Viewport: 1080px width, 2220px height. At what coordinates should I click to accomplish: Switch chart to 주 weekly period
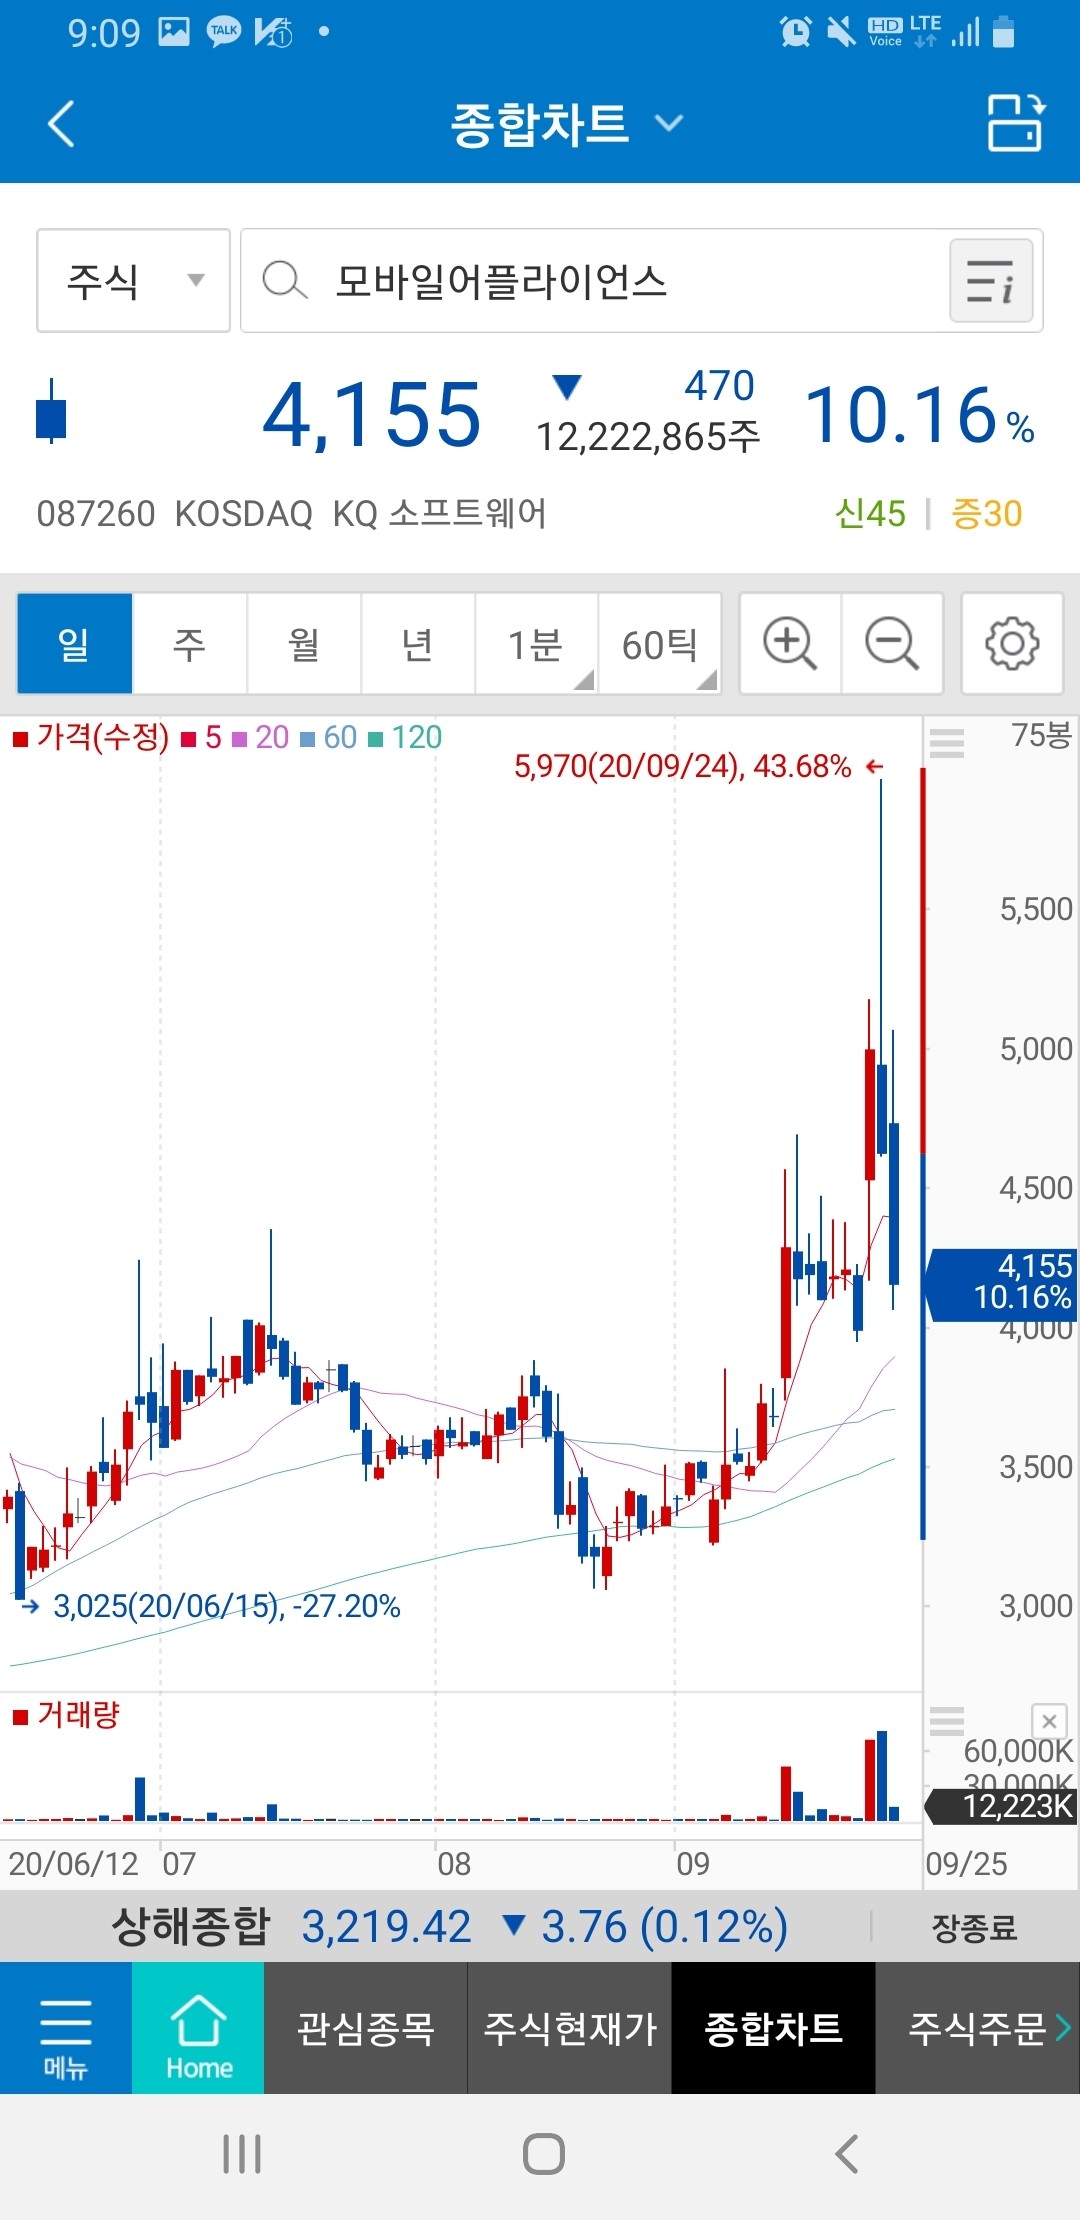(x=189, y=644)
